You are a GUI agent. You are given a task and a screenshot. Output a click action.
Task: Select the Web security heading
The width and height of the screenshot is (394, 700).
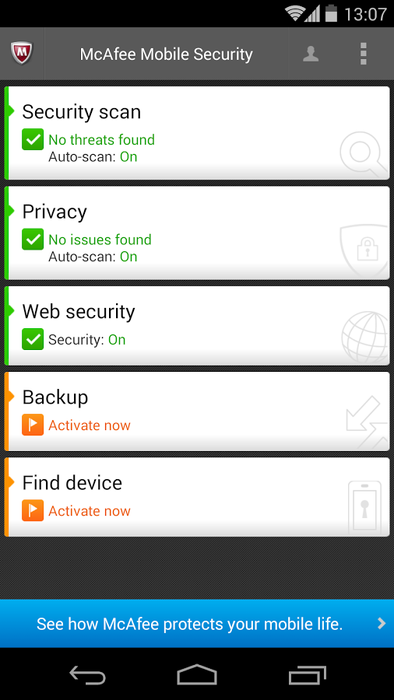click(x=79, y=311)
